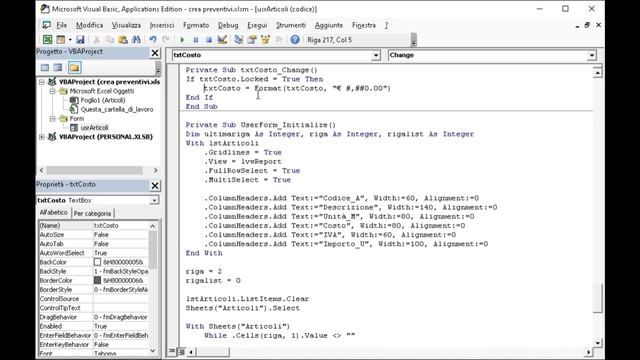Select Questa_cartella_di_lavoro in the tree
The image size is (640, 360).
tap(117, 109)
